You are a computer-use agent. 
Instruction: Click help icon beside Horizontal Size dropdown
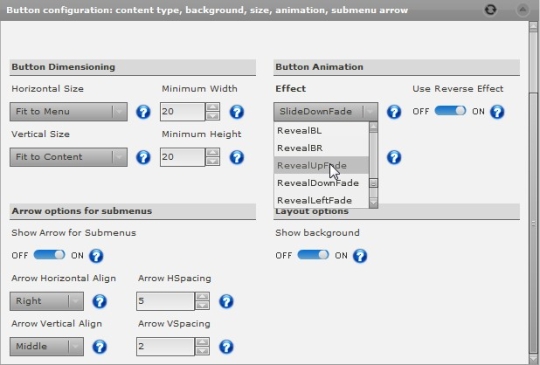(143, 112)
